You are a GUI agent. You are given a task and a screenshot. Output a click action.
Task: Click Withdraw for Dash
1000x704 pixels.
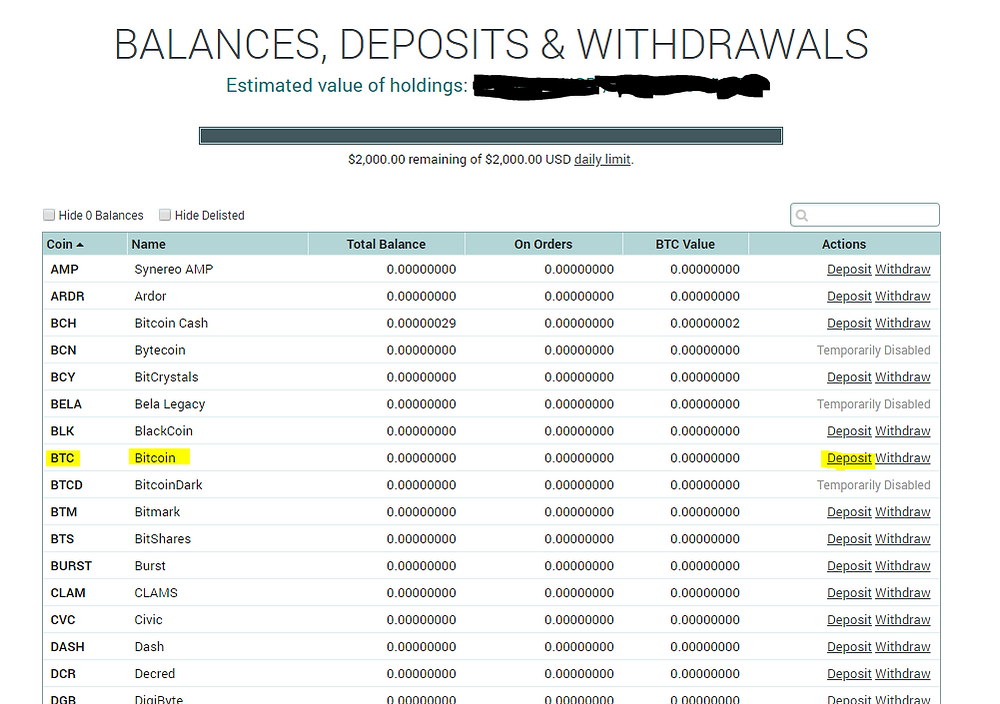pyautogui.click(x=902, y=647)
